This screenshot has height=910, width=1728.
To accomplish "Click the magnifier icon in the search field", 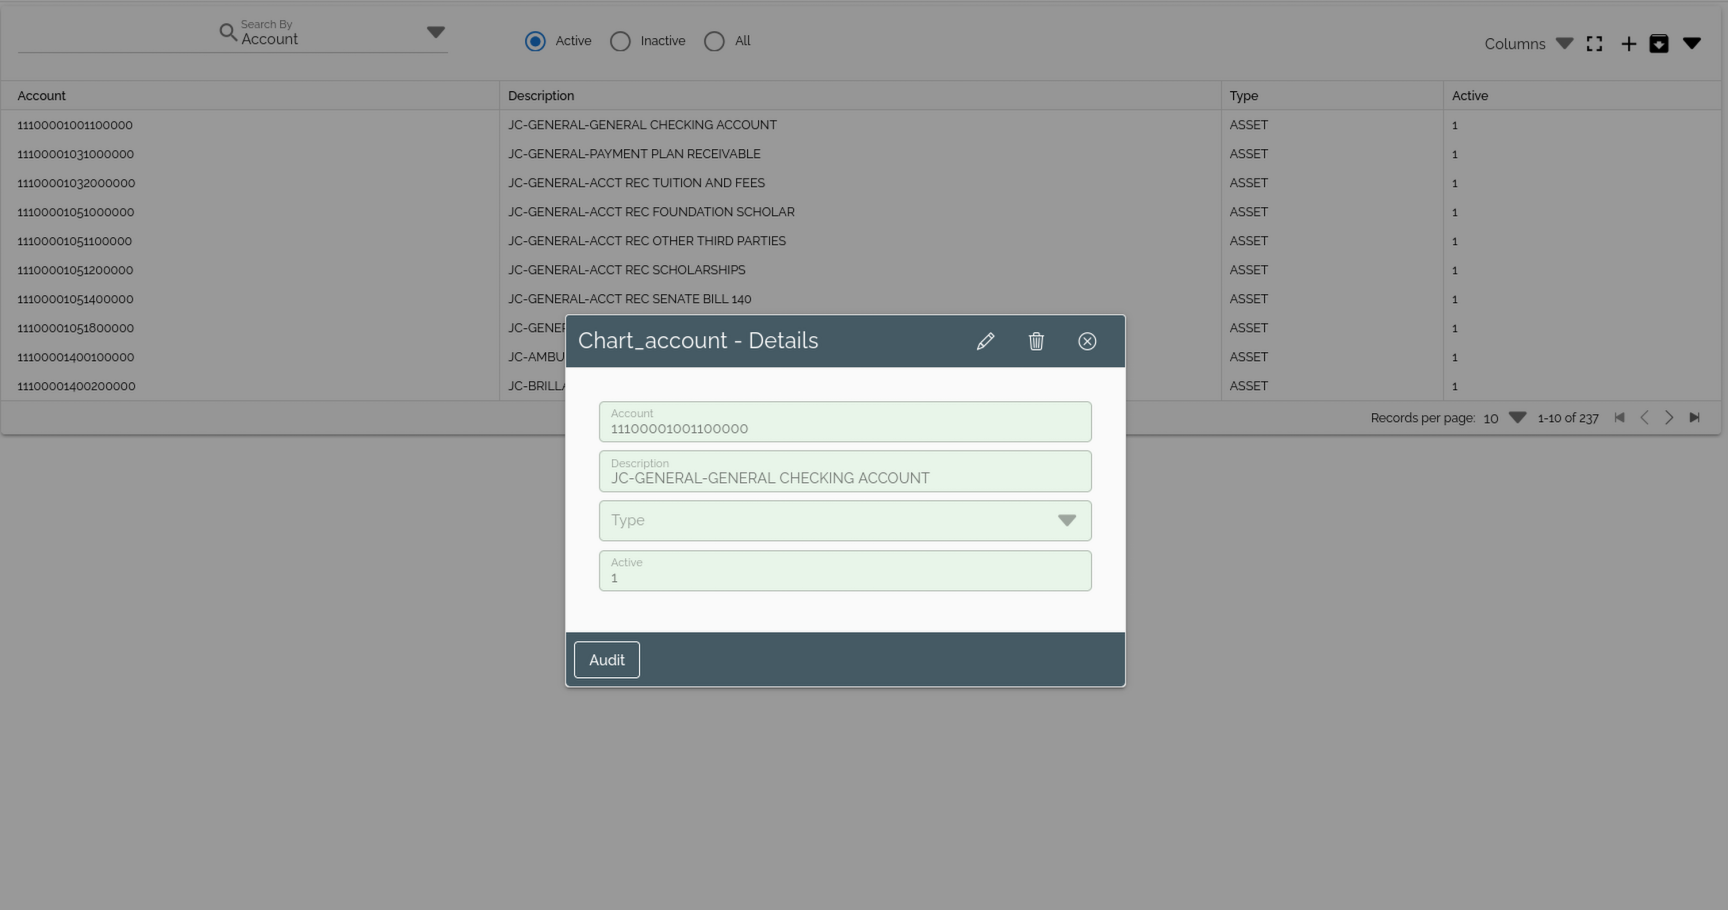I will coord(228,32).
